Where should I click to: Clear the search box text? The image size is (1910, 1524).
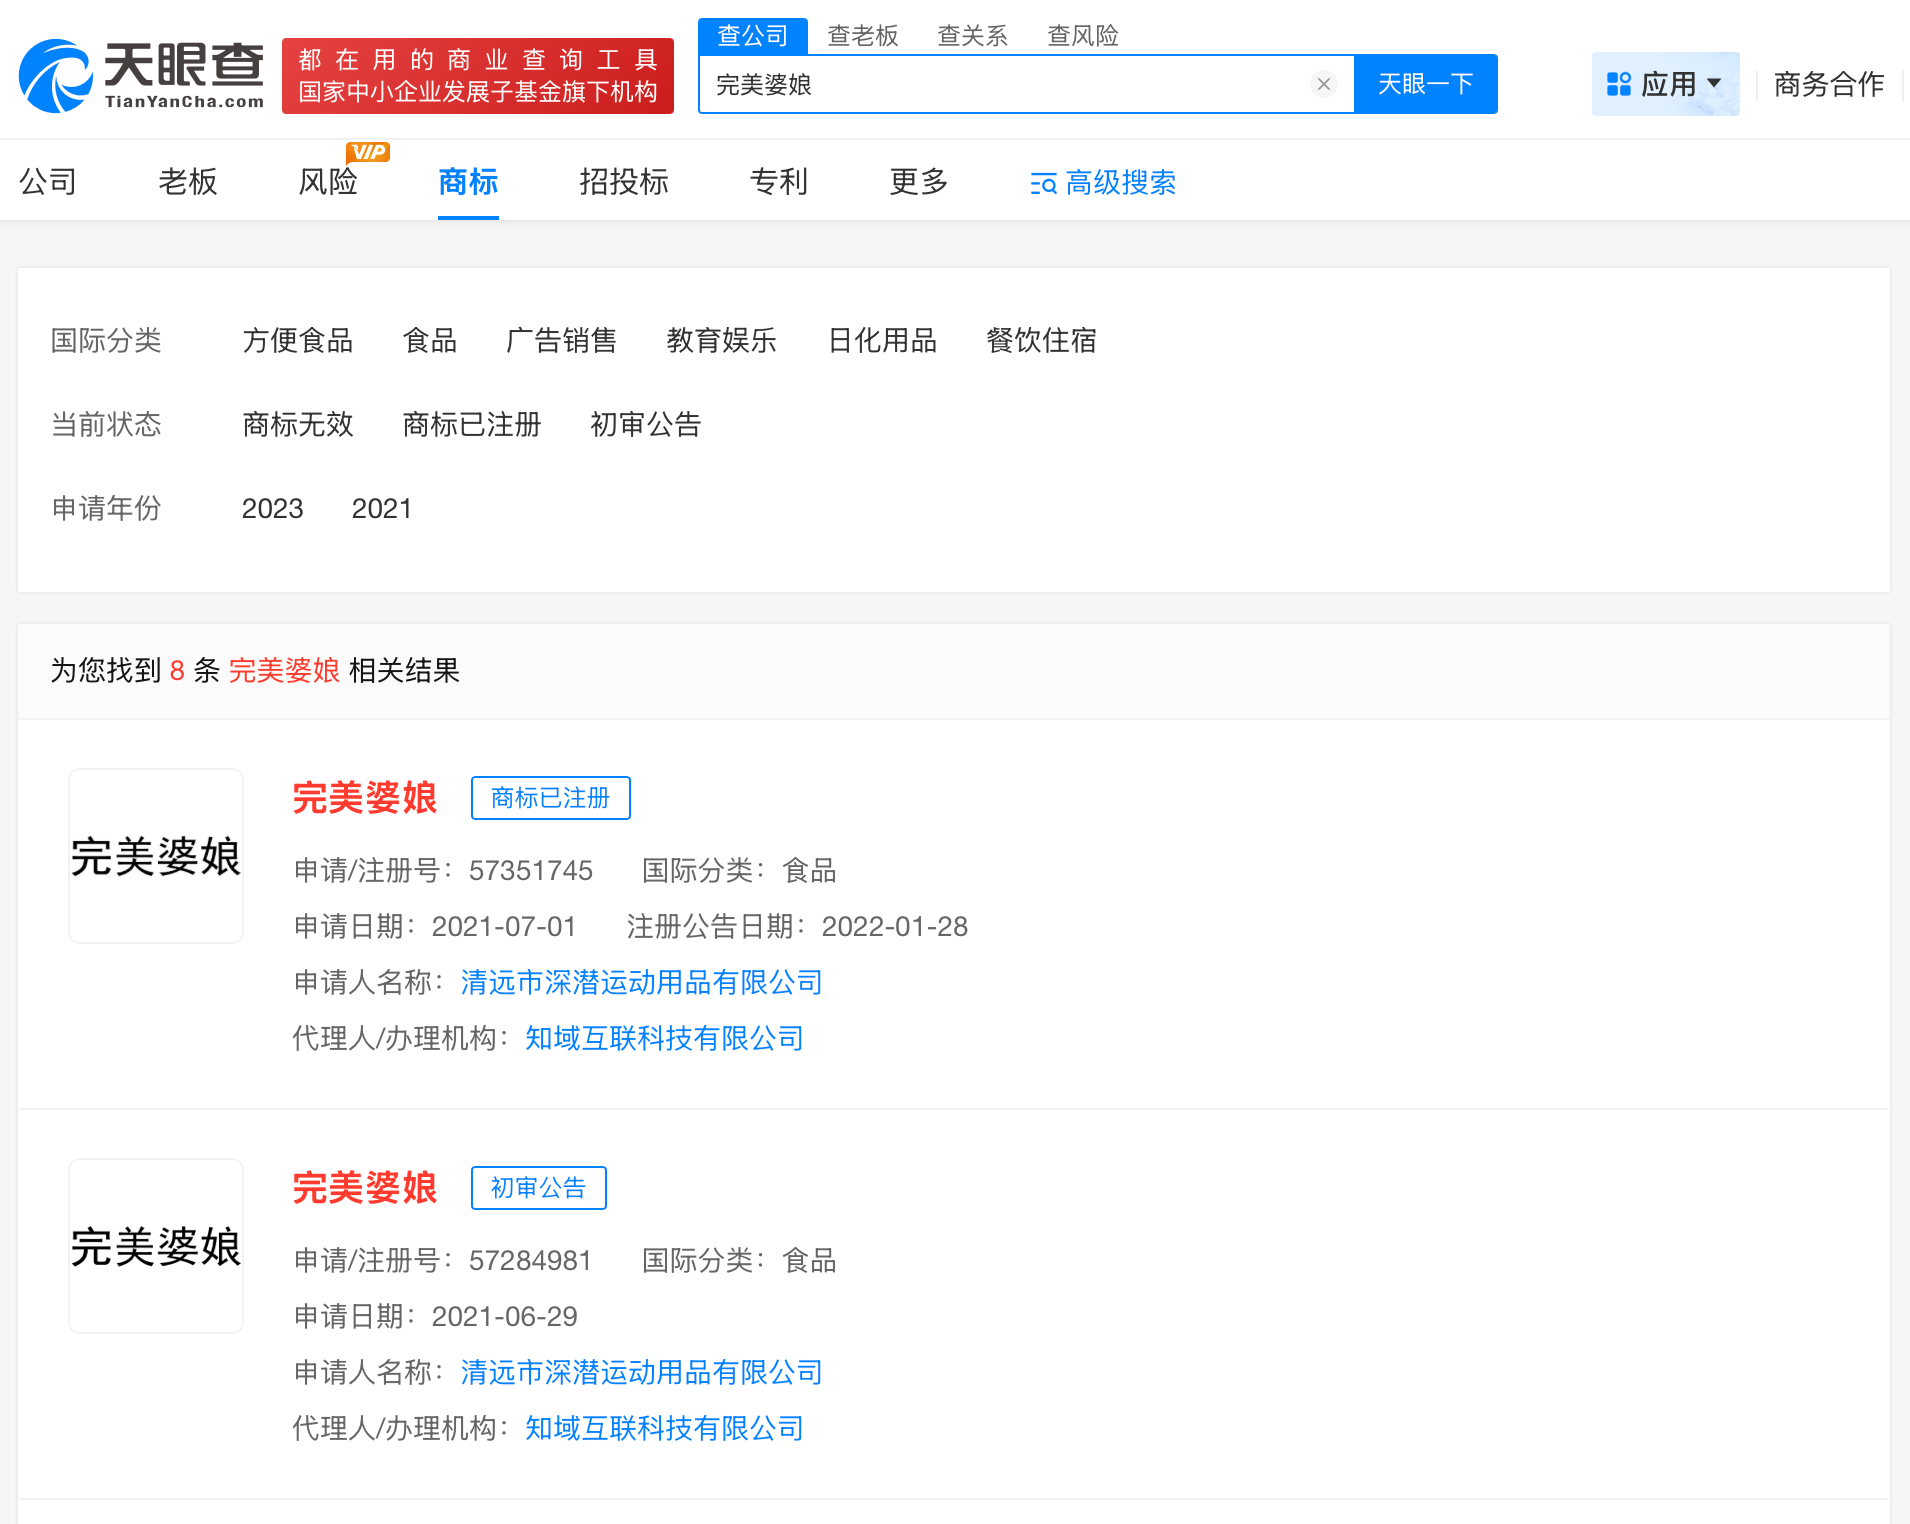(1323, 84)
